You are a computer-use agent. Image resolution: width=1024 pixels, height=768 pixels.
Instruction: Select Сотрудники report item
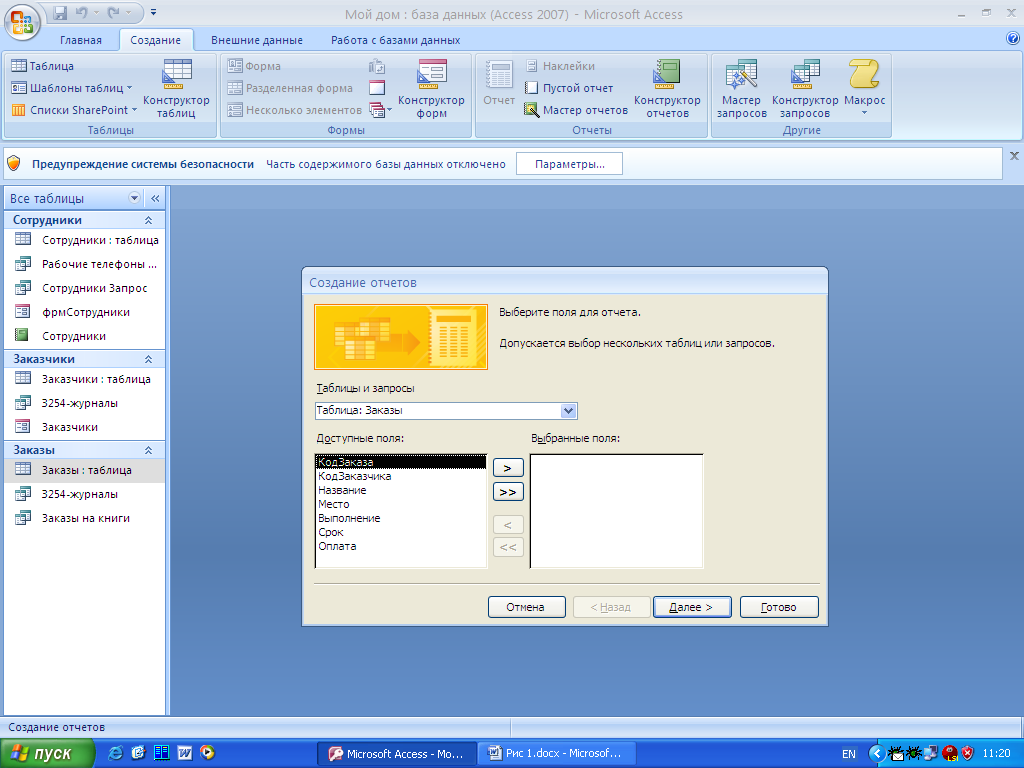85,336
